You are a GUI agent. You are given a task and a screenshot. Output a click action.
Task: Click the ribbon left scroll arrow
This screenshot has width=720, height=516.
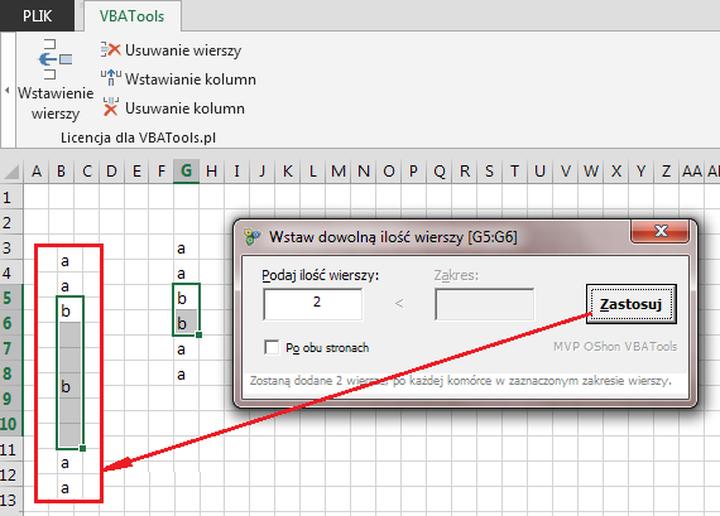point(6,91)
